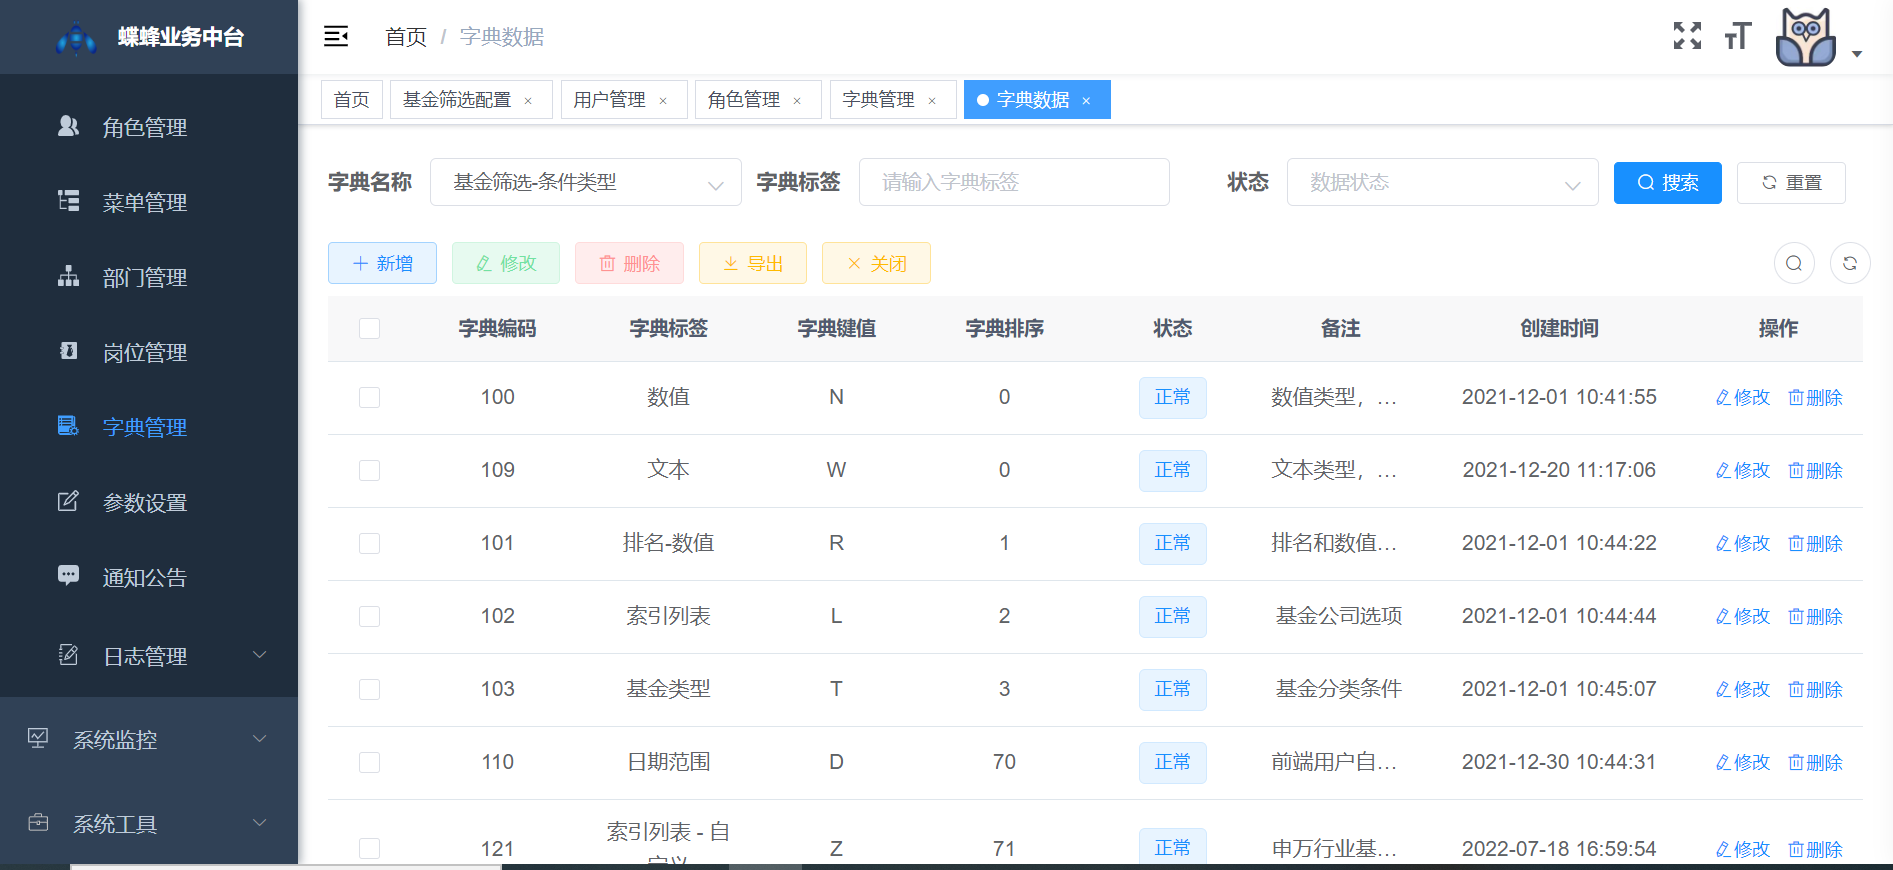Check the row with code 110
Viewport: 1893px width, 870px height.
(x=369, y=762)
